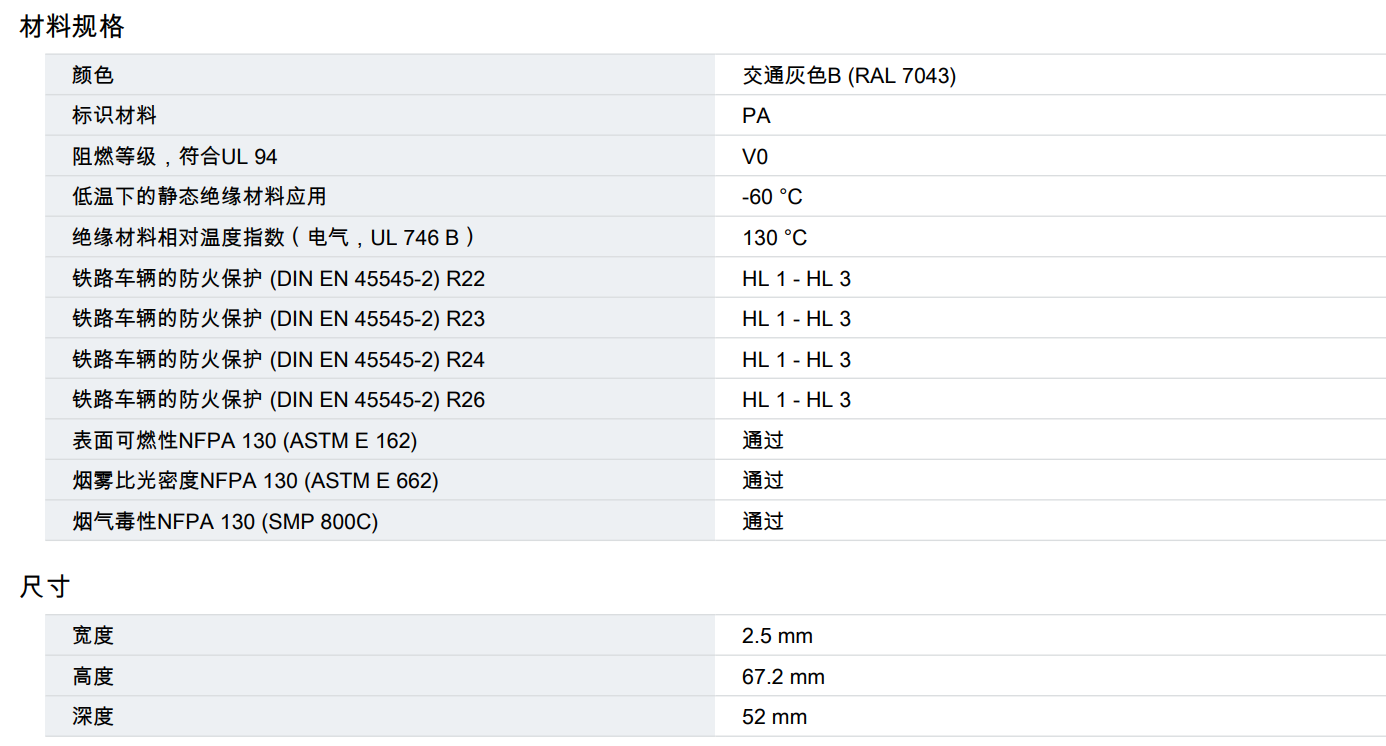Click the 2.5 mm width value
This screenshot has height=746, width=1386.
(x=777, y=636)
